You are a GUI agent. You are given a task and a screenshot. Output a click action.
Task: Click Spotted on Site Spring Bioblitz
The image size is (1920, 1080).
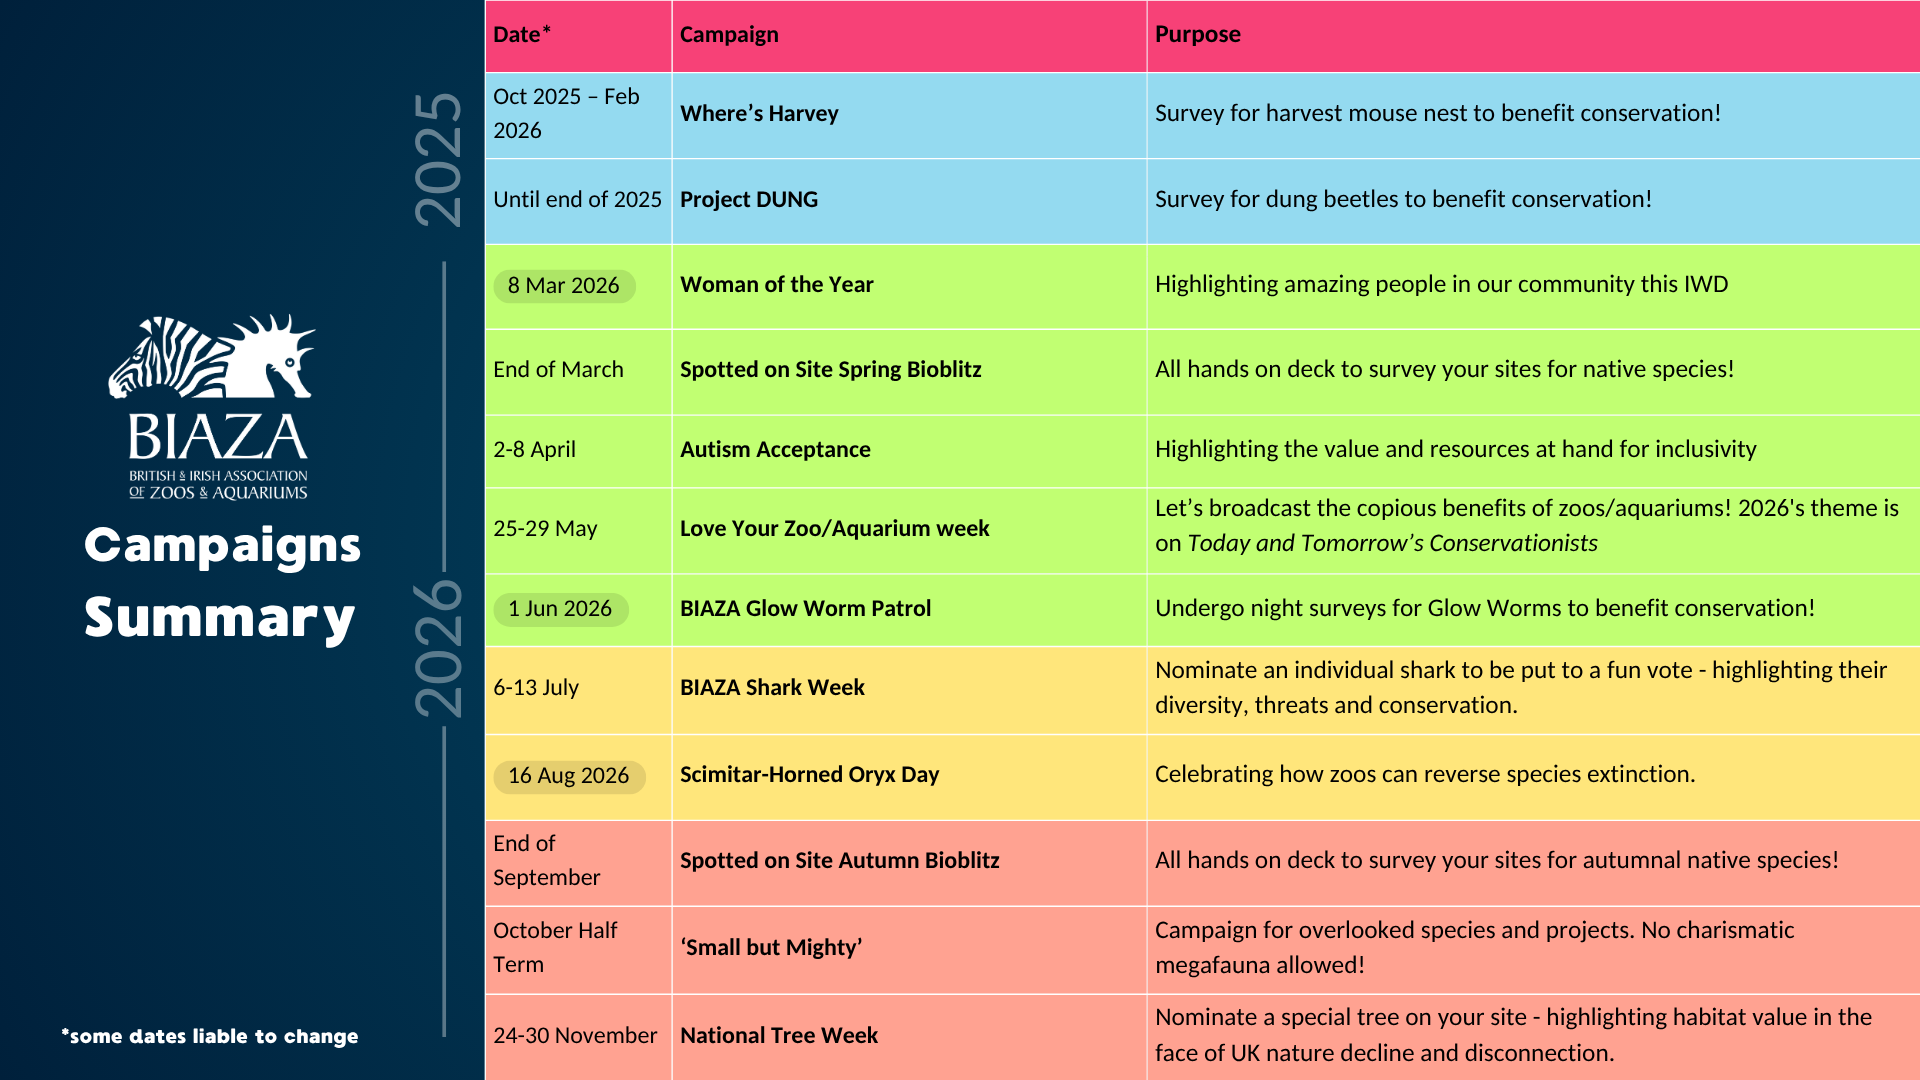click(830, 370)
